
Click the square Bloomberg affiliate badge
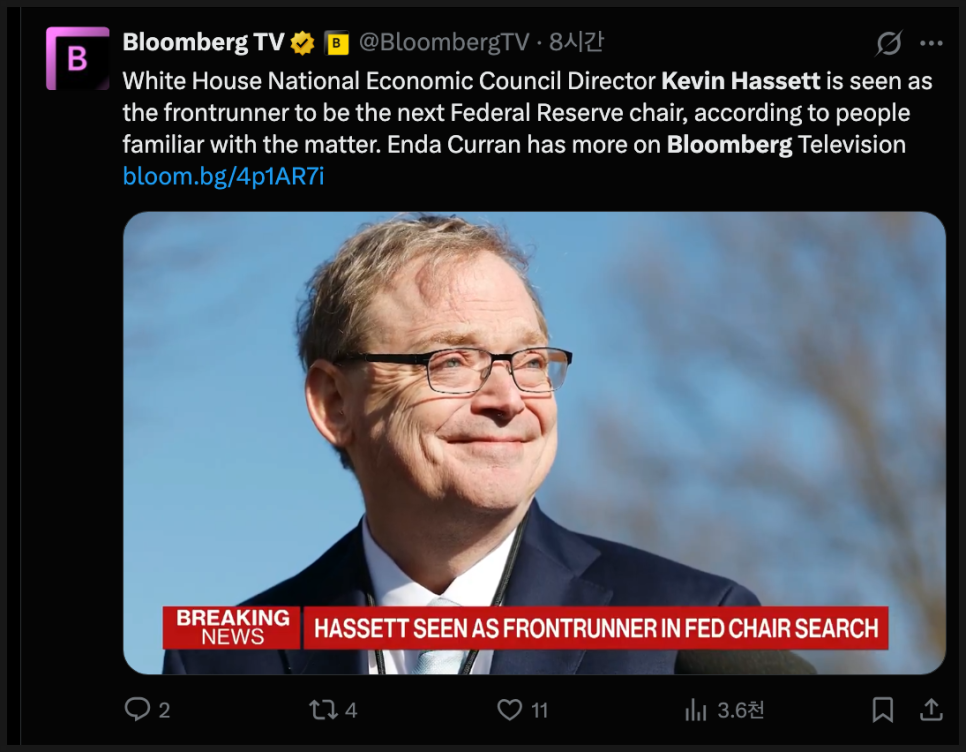pyautogui.click(x=337, y=43)
